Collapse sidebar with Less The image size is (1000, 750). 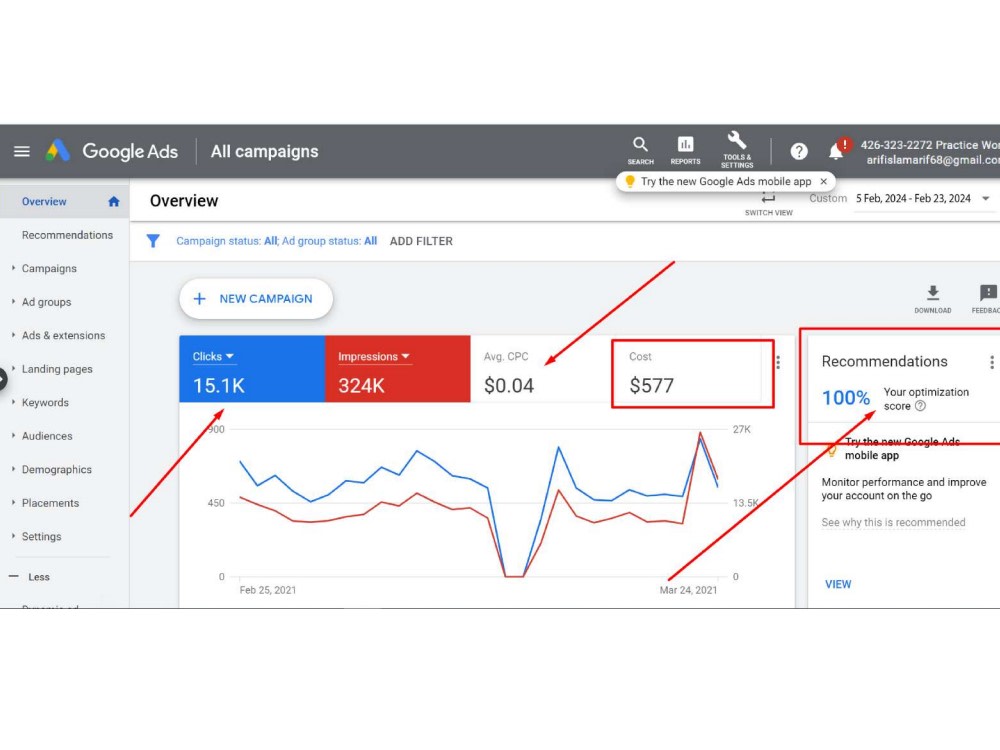30,577
